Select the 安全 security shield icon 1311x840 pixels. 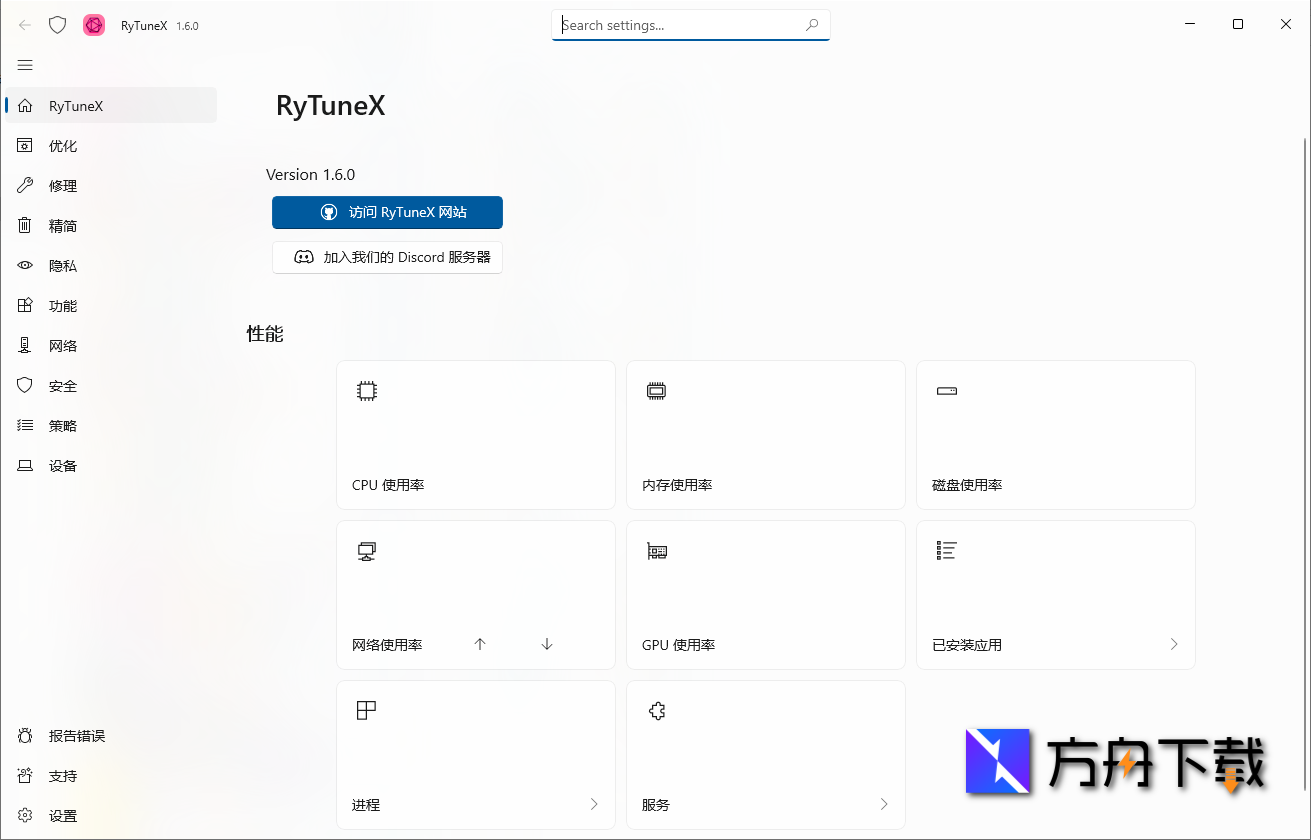click(25, 385)
